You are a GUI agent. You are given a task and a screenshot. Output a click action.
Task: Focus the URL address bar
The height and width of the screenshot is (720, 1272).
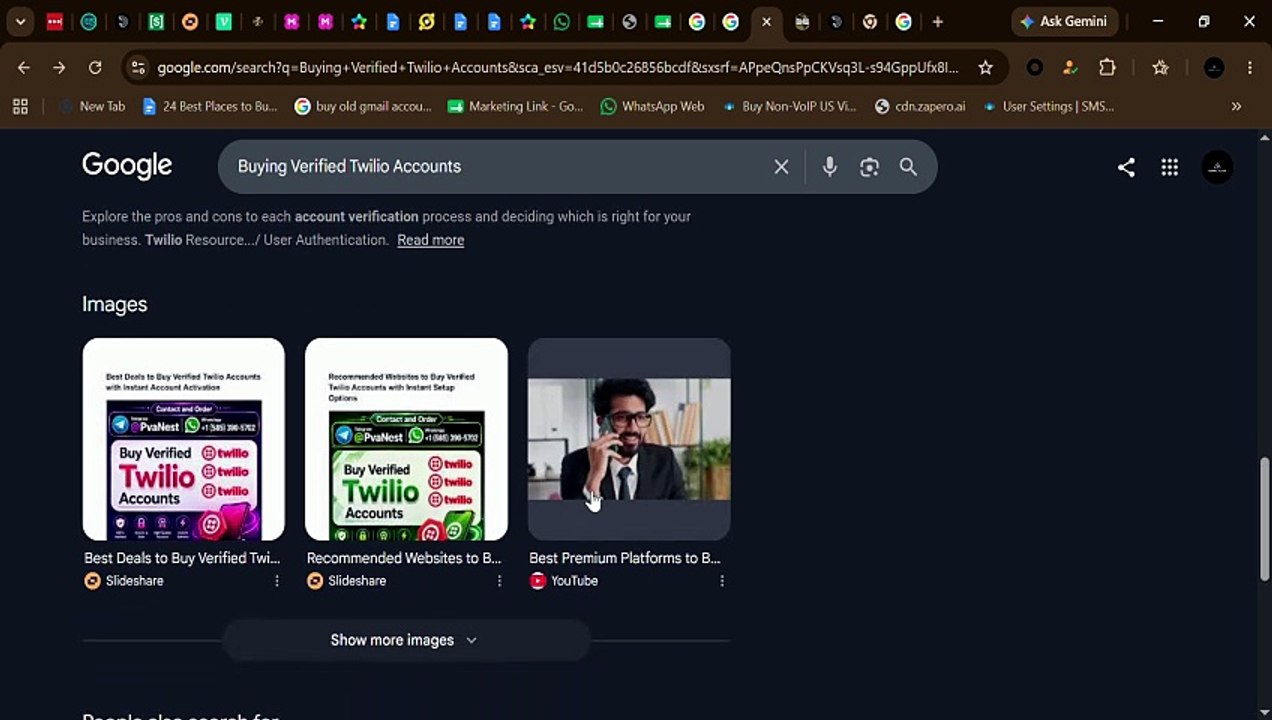pyautogui.click(x=557, y=68)
